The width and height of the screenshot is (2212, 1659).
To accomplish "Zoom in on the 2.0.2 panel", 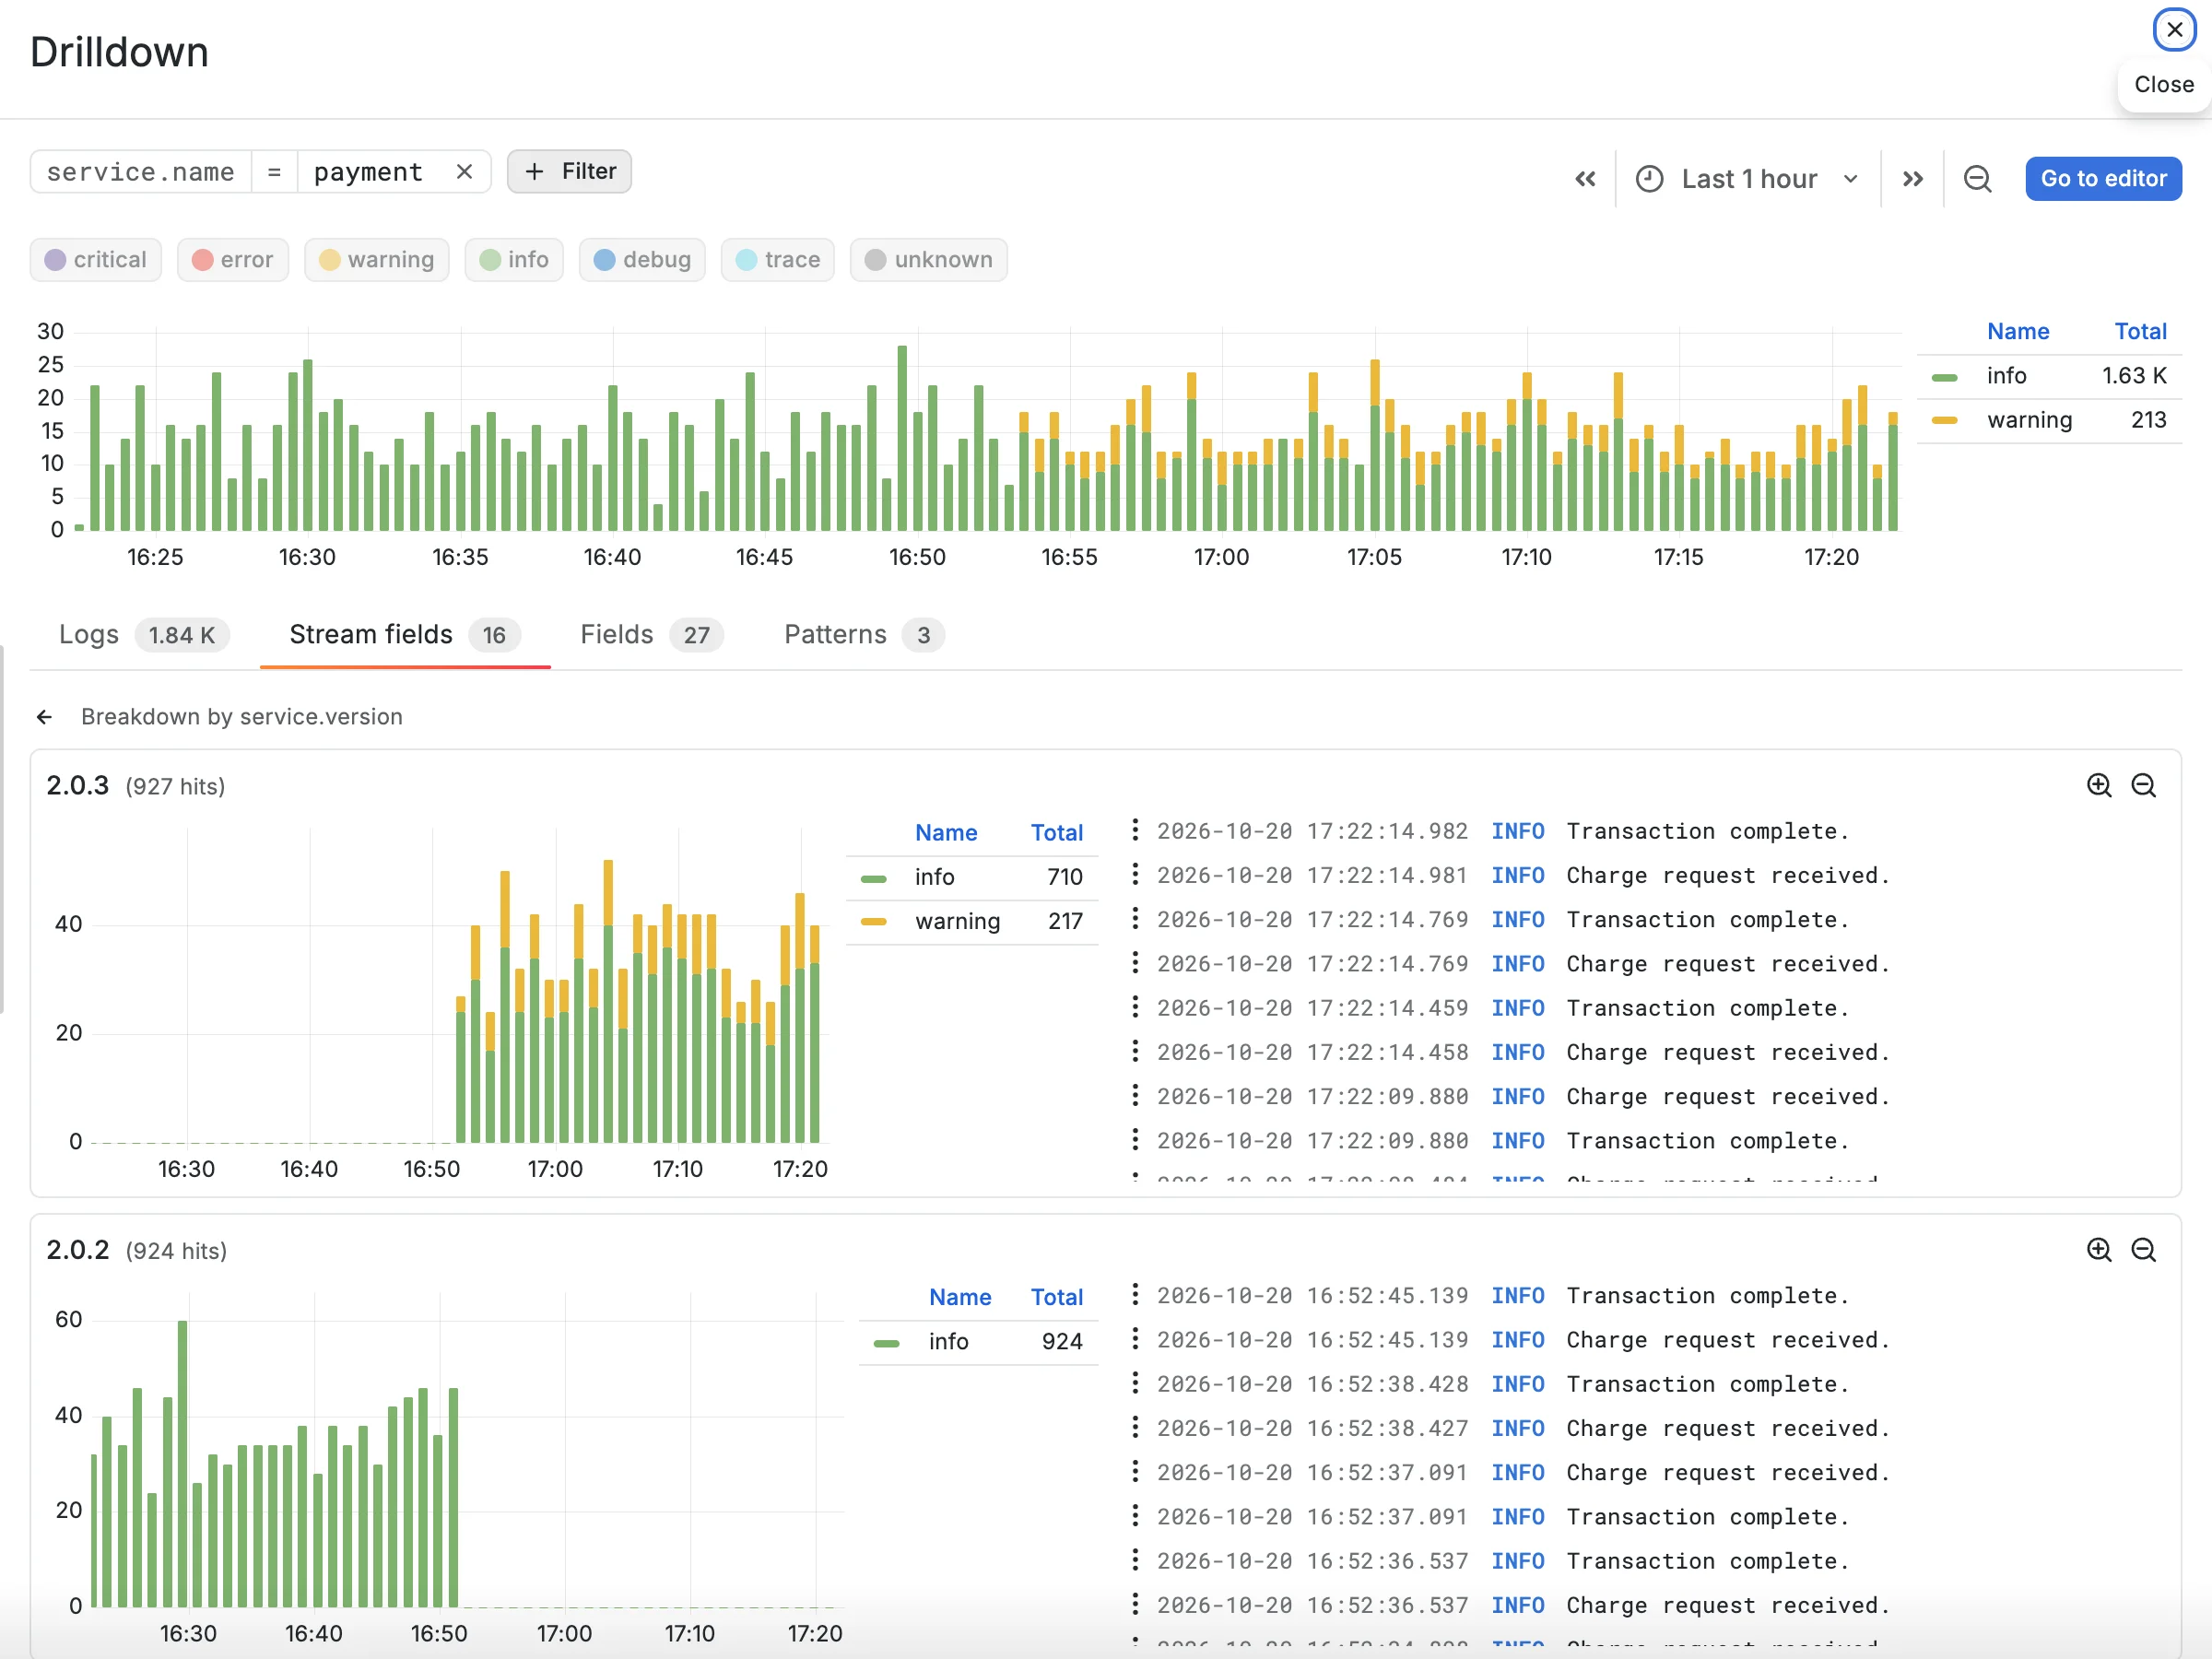I will pos(2099,1250).
